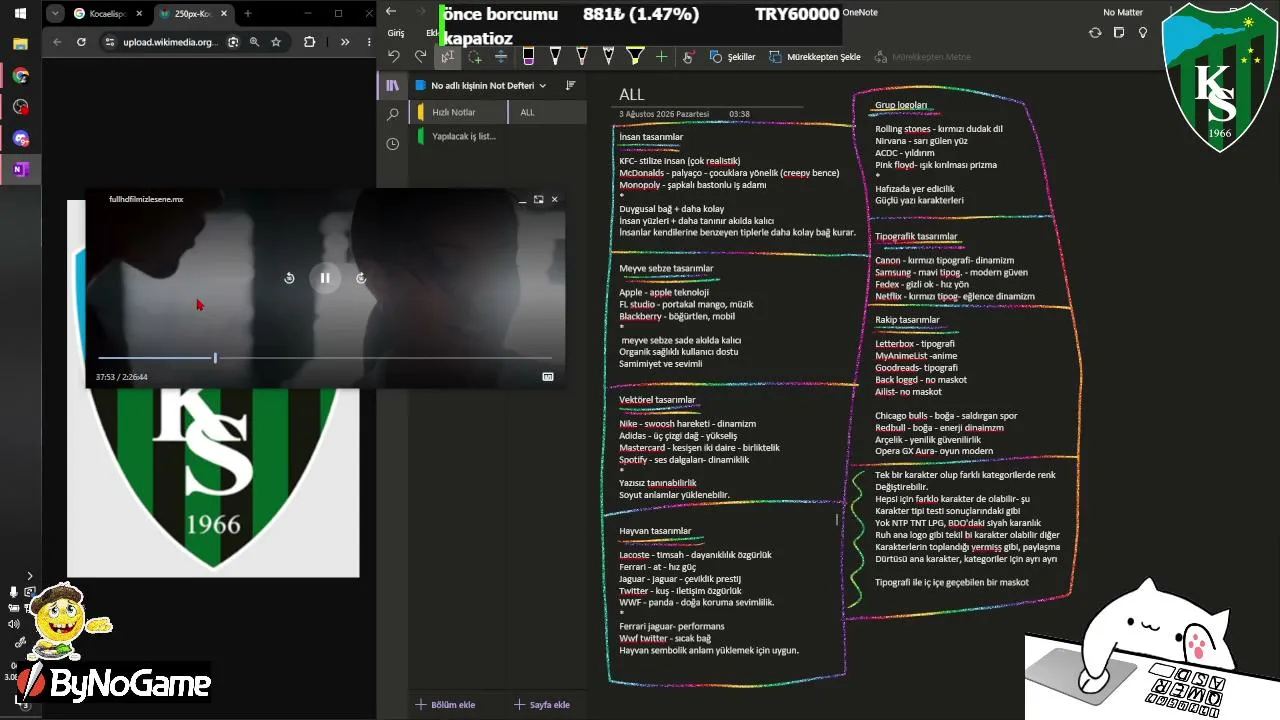Add a new pen with the plus icon
The image size is (1280, 720).
pyautogui.click(x=661, y=57)
